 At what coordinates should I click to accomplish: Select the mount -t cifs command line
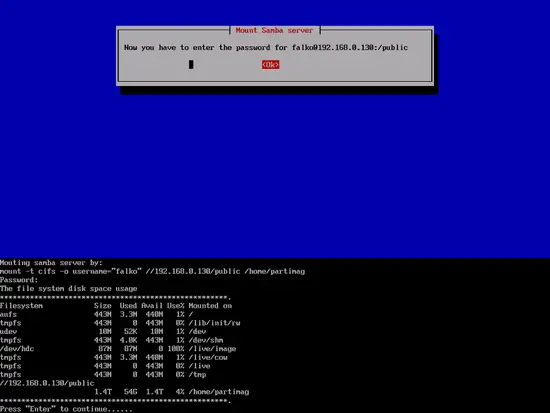click(153, 271)
